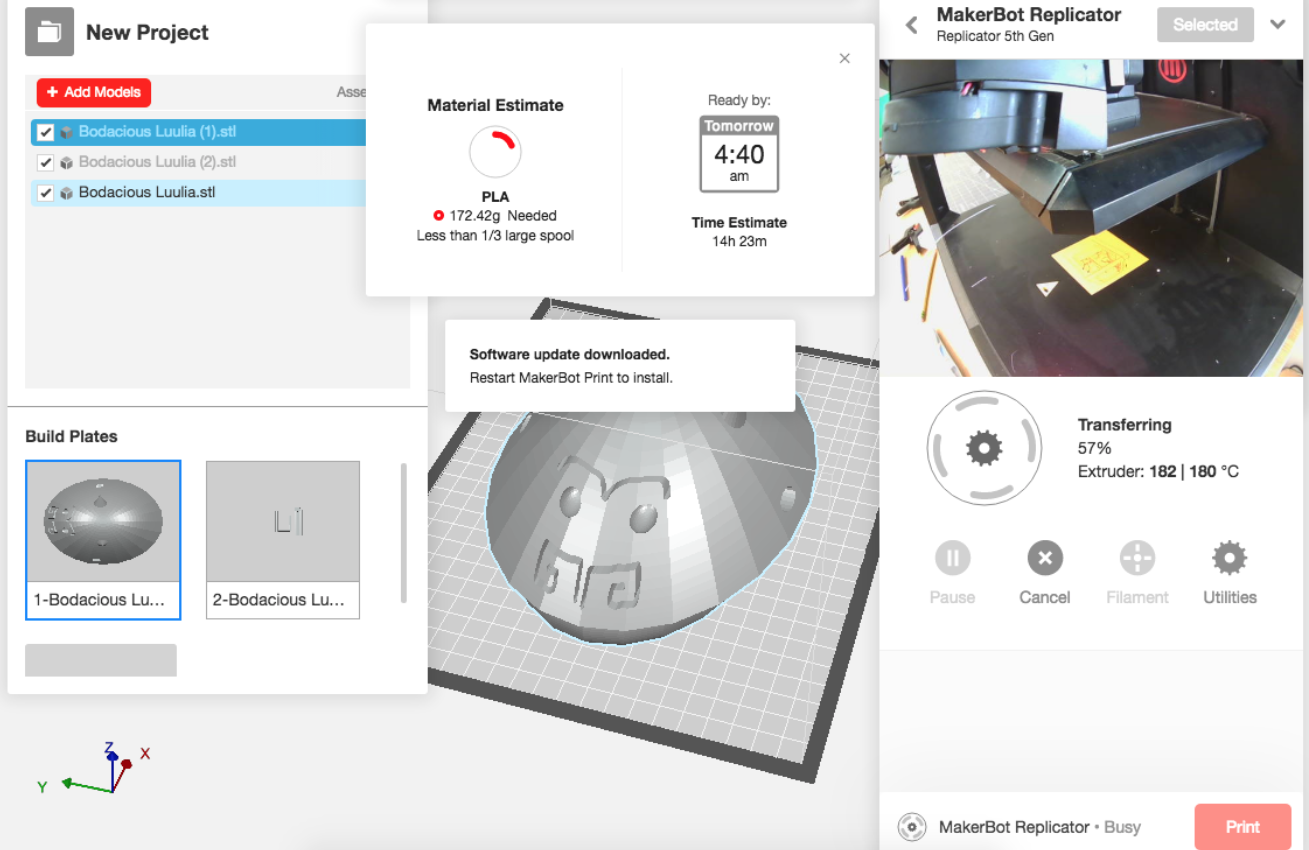Viewport: 1309px width, 850px height.
Task: Click model cube icon beside Bodacious Luulia (2).stl
Action: pos(66,162)
